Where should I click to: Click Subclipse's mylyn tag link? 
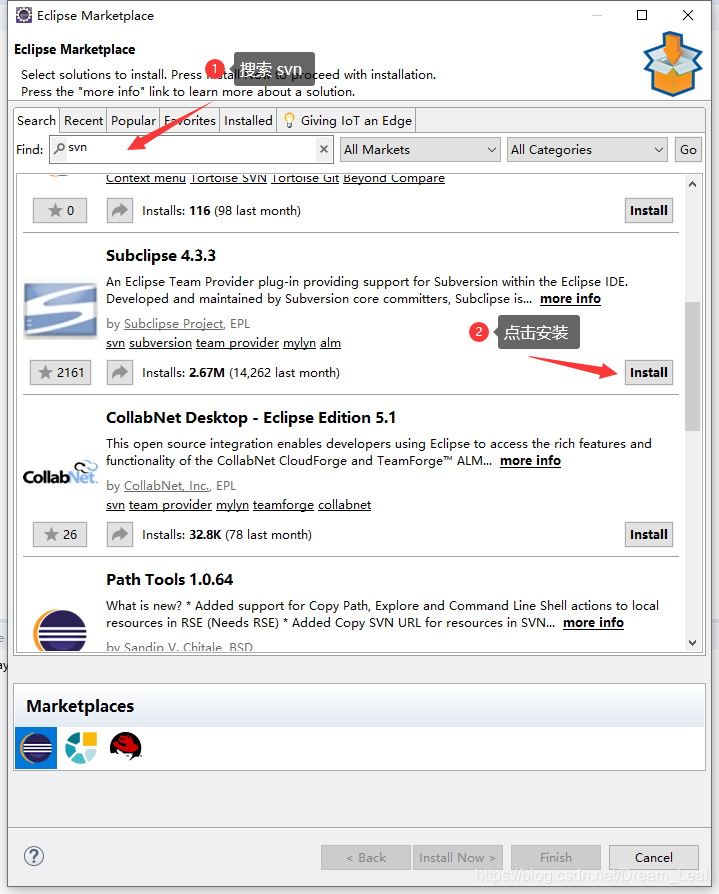click(x=299, y=343)
